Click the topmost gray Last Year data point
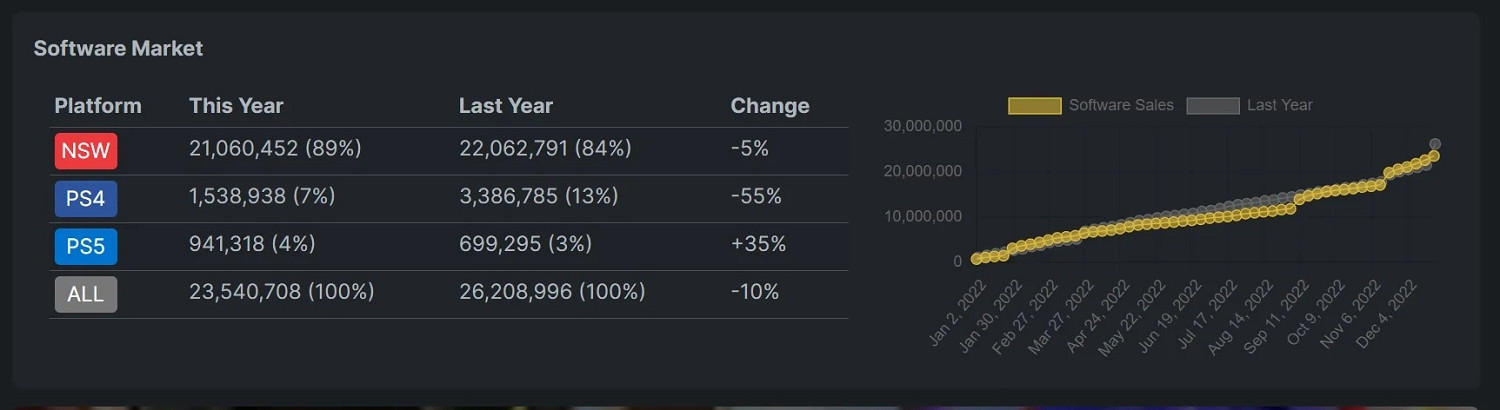The height and width of the screenshot is (410, 1500). [1435, 144]
